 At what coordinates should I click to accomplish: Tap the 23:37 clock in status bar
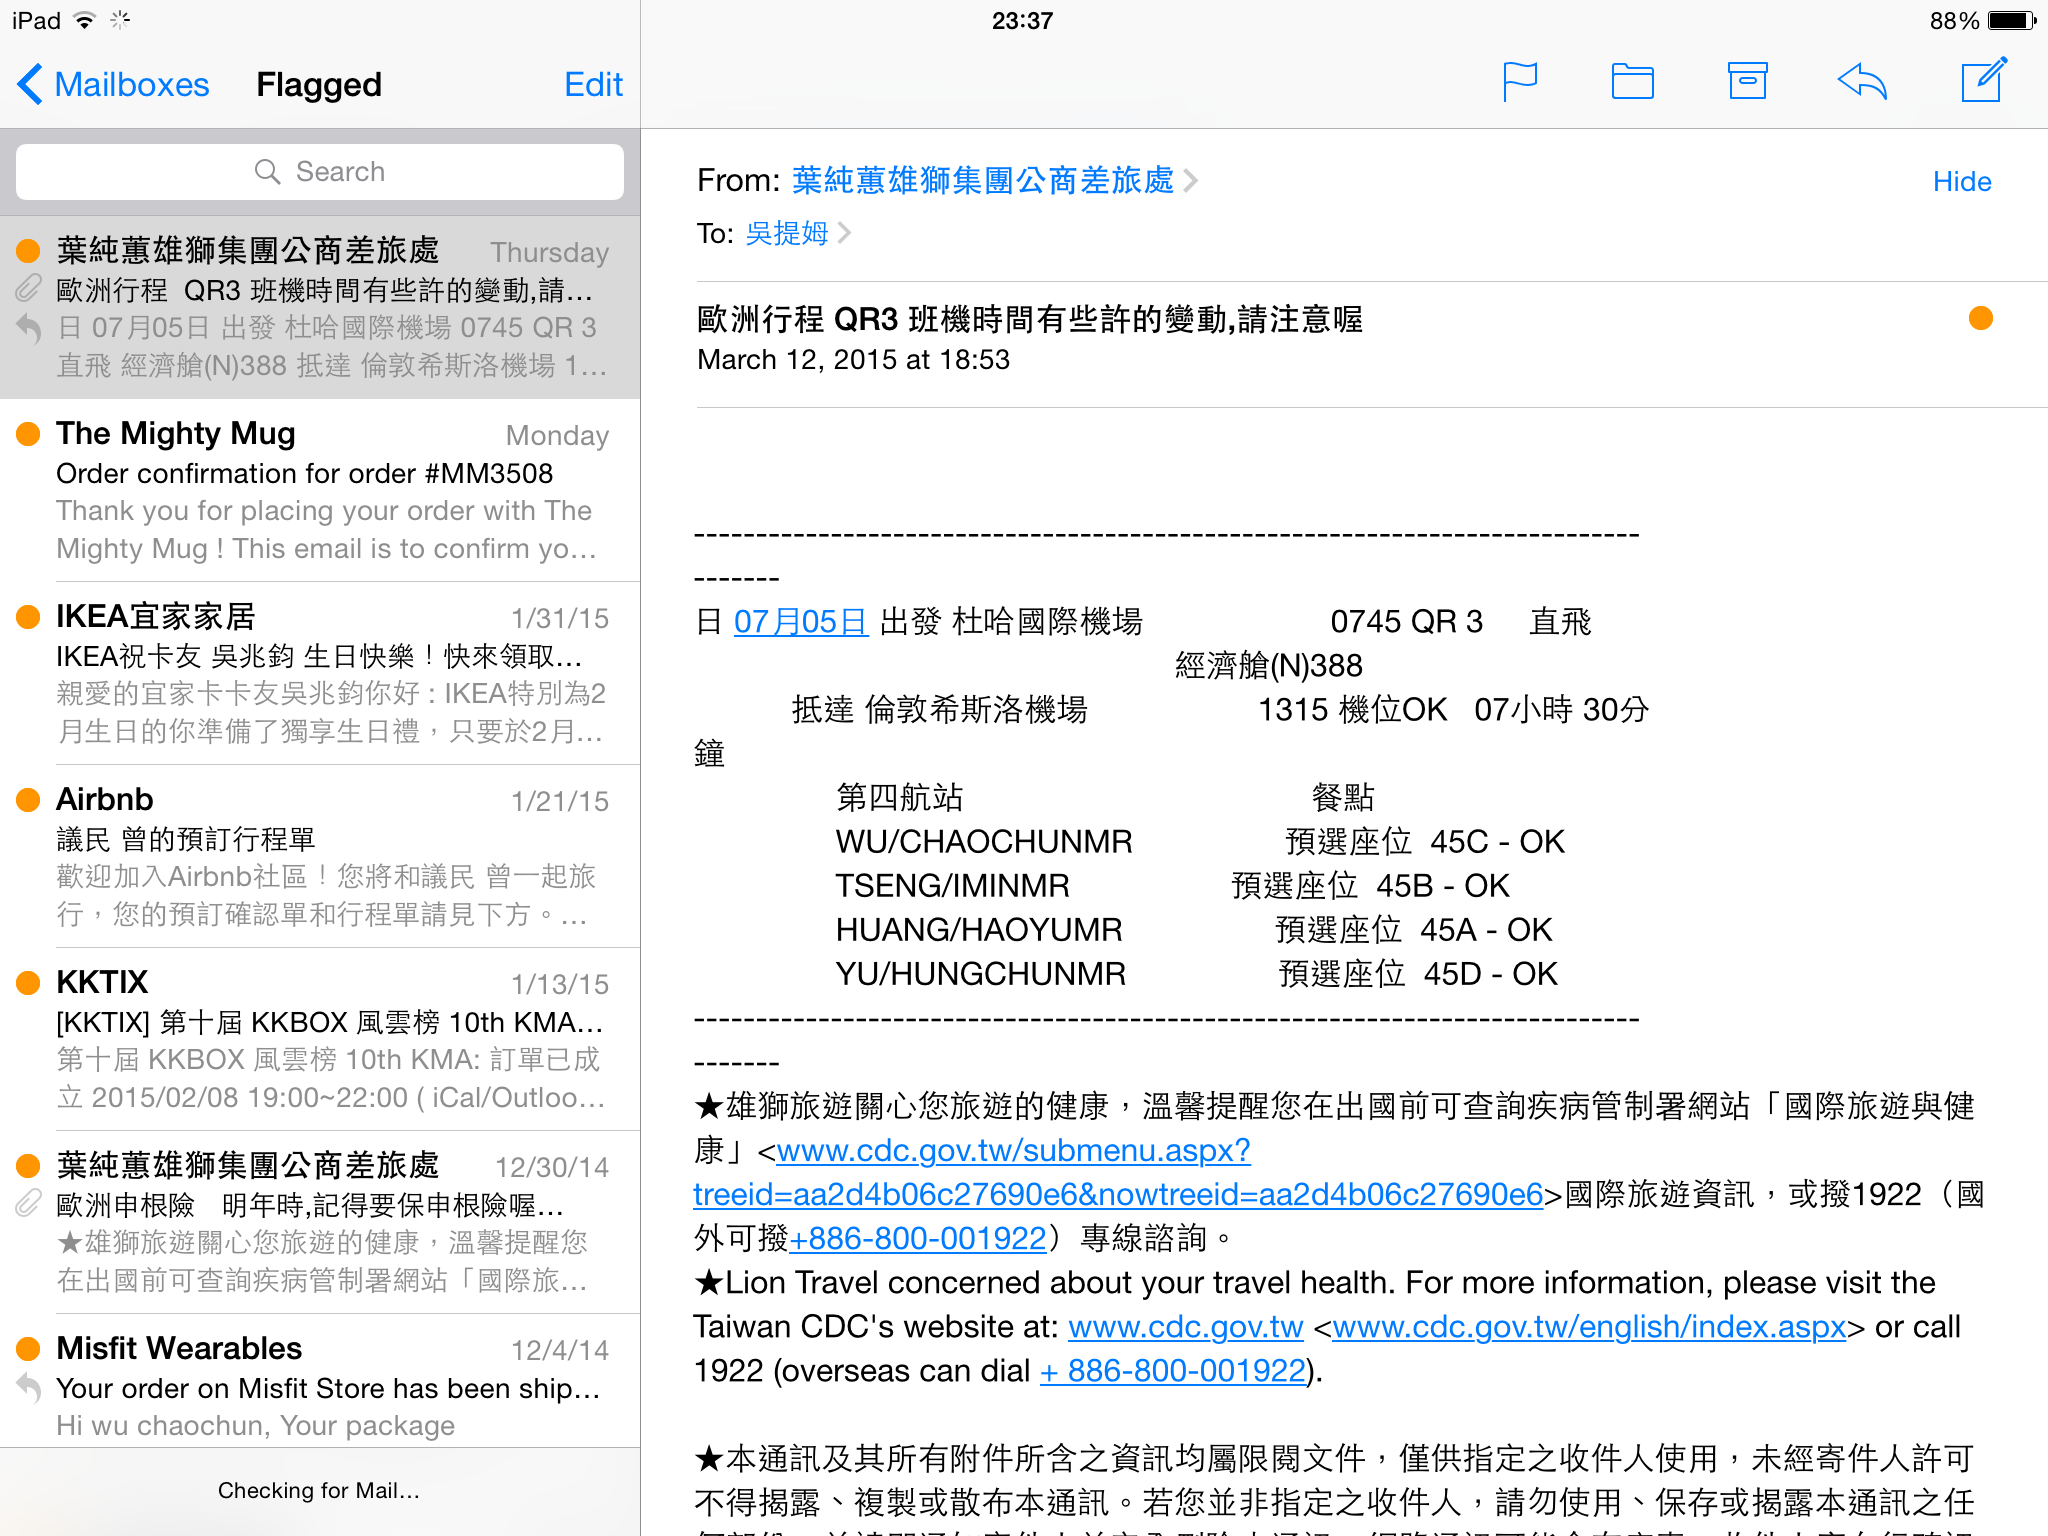click(x=1022, y=20)
